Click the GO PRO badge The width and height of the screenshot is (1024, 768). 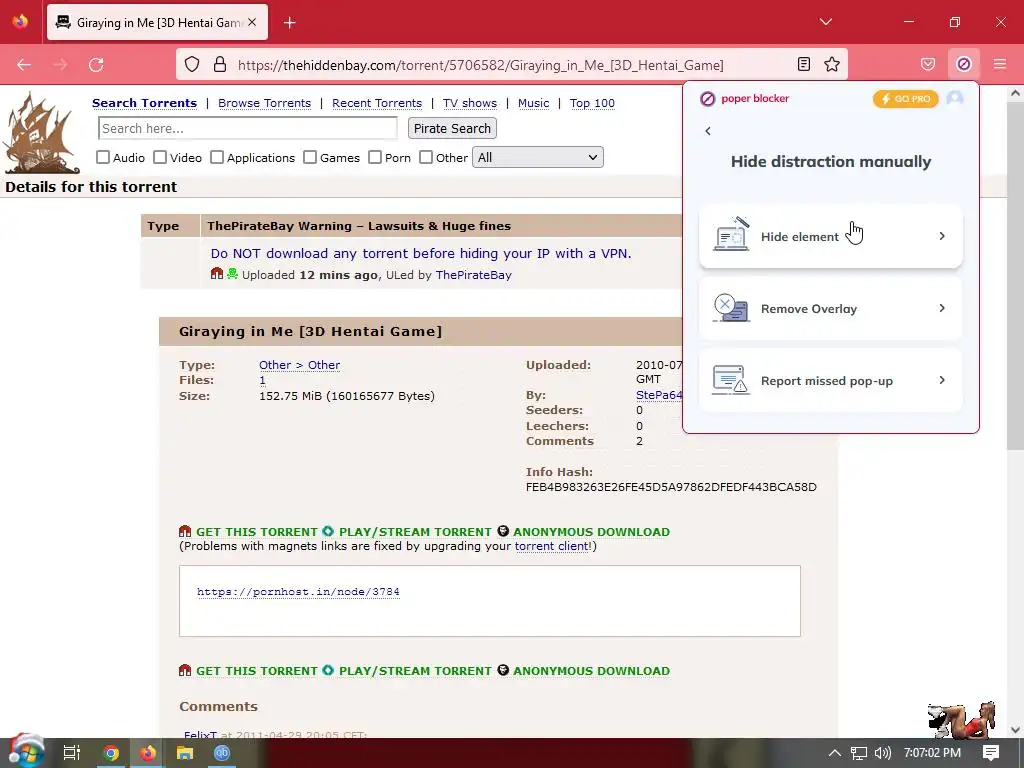point(905,99)
